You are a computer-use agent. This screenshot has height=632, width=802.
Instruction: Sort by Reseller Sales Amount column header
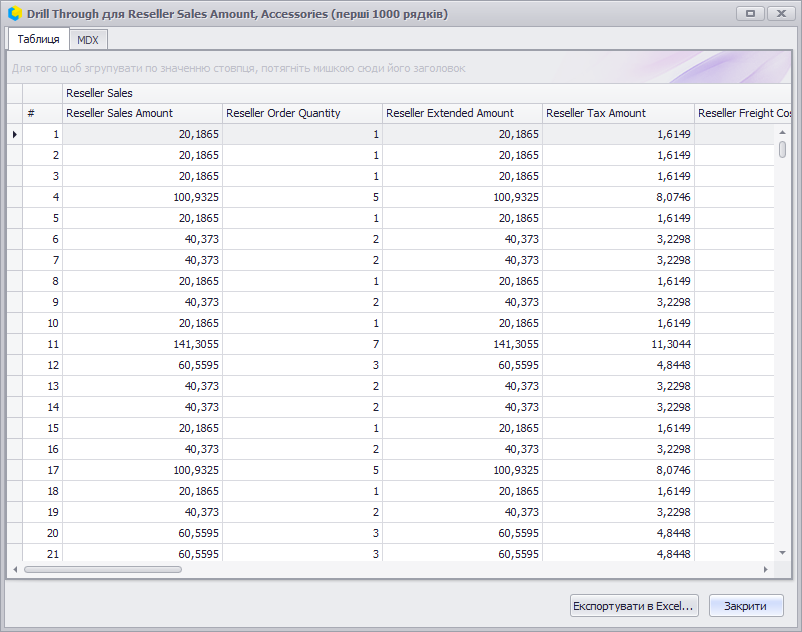pos(143,113)
